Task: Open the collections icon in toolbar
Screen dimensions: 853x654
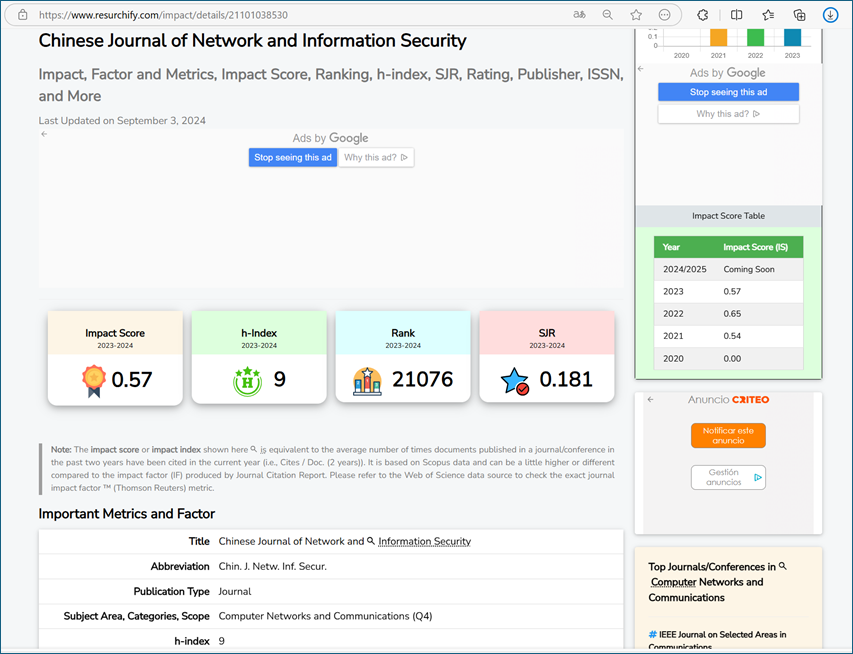Action: 799,15
